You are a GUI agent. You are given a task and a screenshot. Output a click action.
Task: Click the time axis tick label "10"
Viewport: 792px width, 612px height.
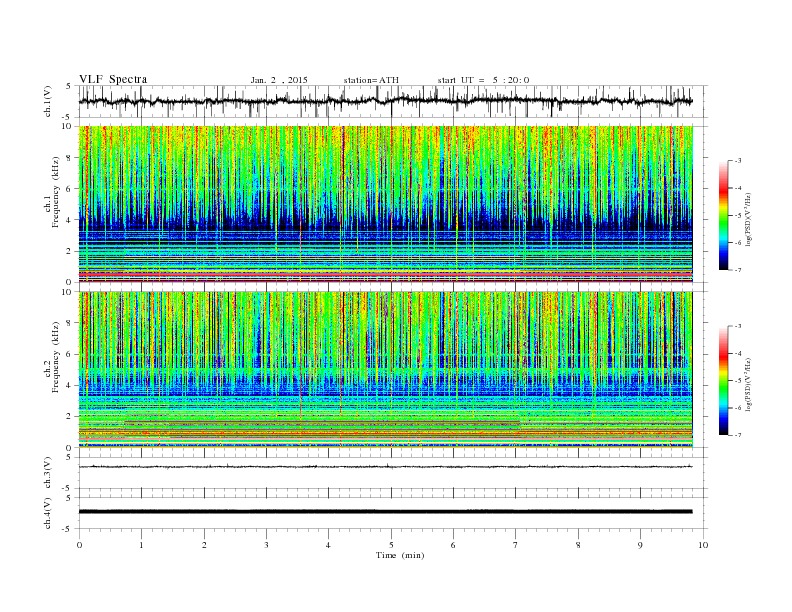point(703,545)
